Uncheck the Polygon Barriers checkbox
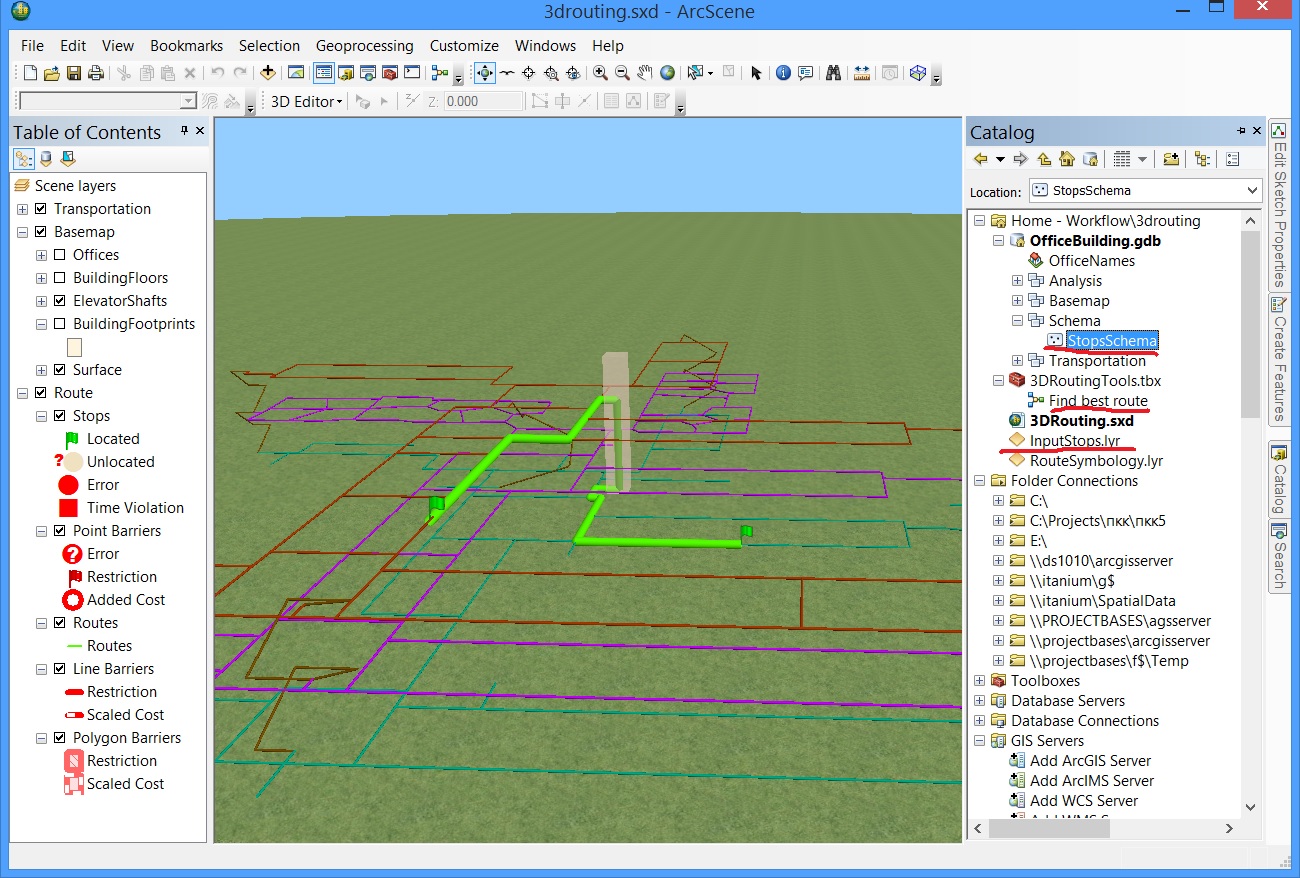 pos(60,738)
